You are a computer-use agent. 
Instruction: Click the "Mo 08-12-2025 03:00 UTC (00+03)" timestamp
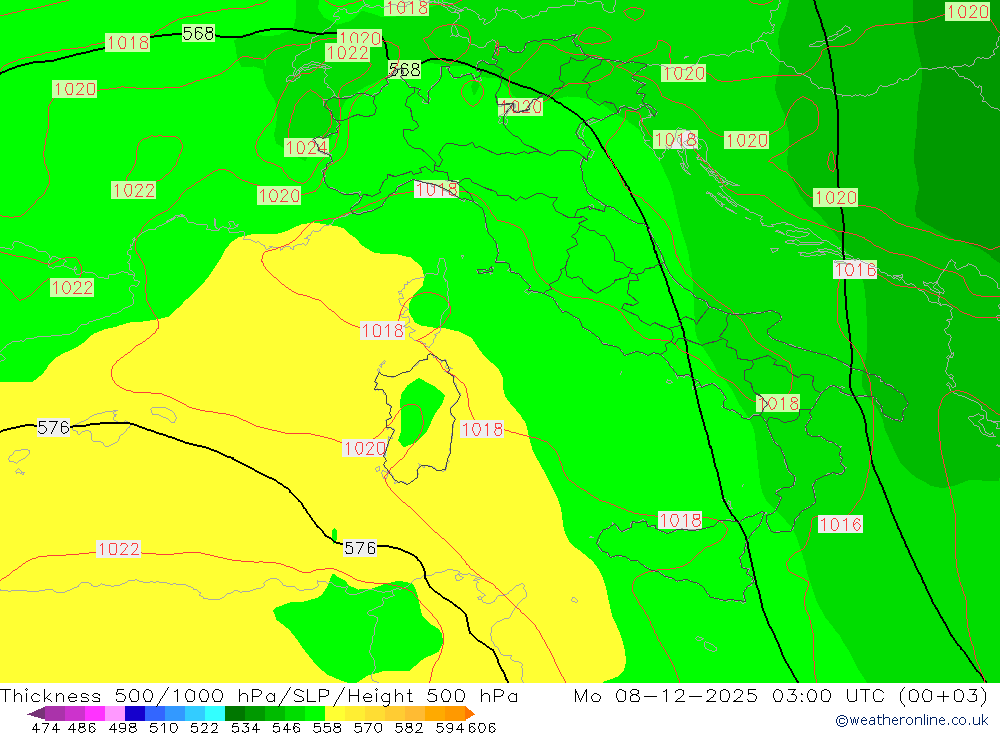click(x=781, y=695)
